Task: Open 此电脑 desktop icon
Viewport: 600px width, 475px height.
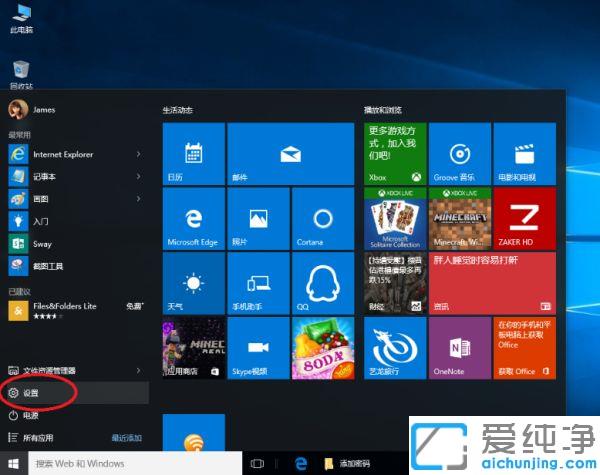Action: click(x=21, y=18)
